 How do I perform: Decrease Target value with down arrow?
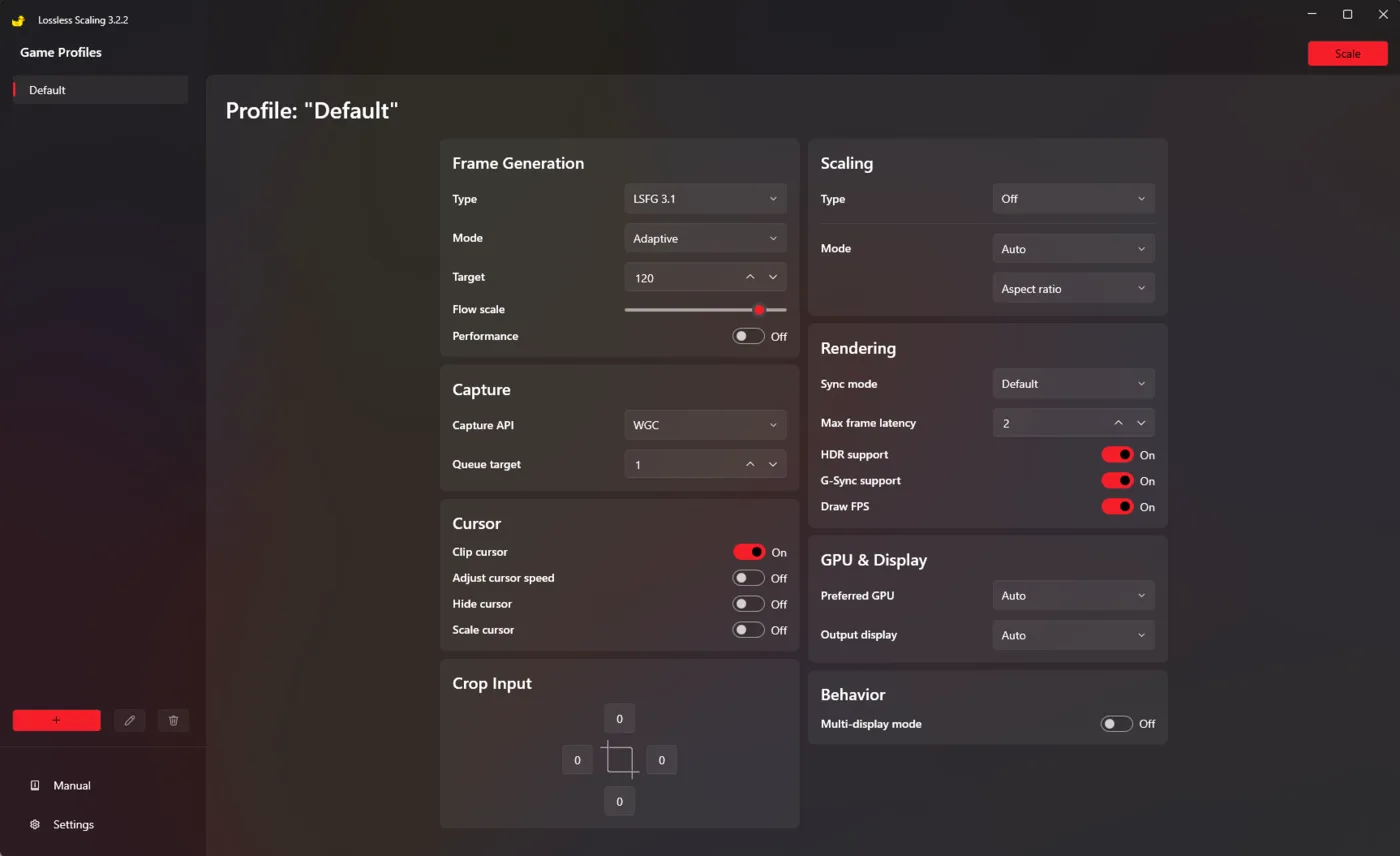pos(773,277)
